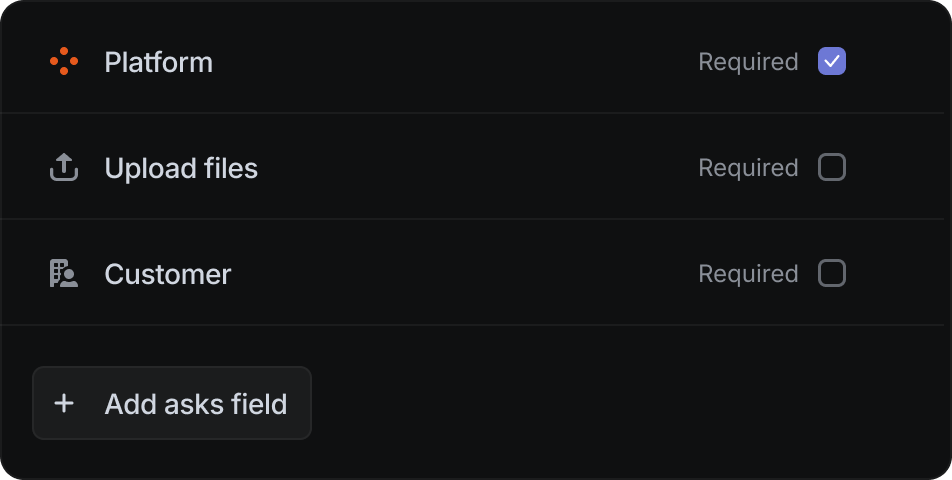Select the Upload files field name
Screen dimensions: 952x480
(x=181, y=168)
